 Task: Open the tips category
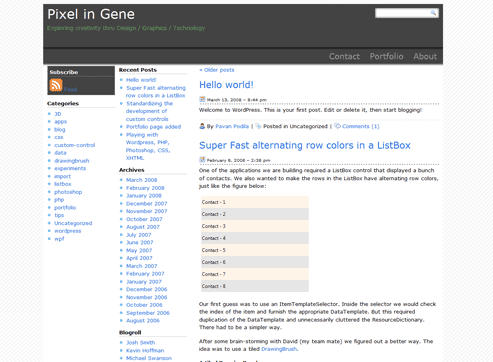click(59, 215)
